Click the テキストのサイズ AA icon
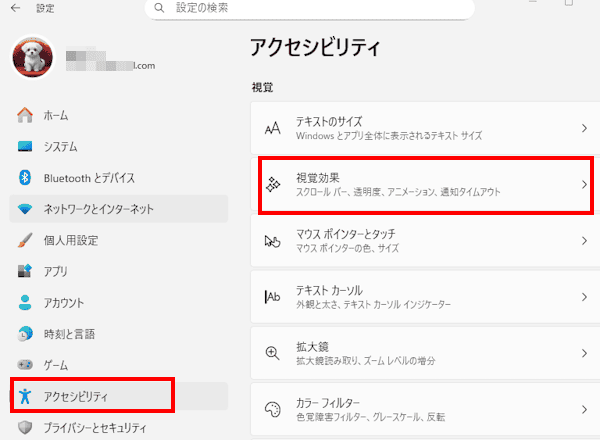 pyautogui.click(x=272, y=128)
